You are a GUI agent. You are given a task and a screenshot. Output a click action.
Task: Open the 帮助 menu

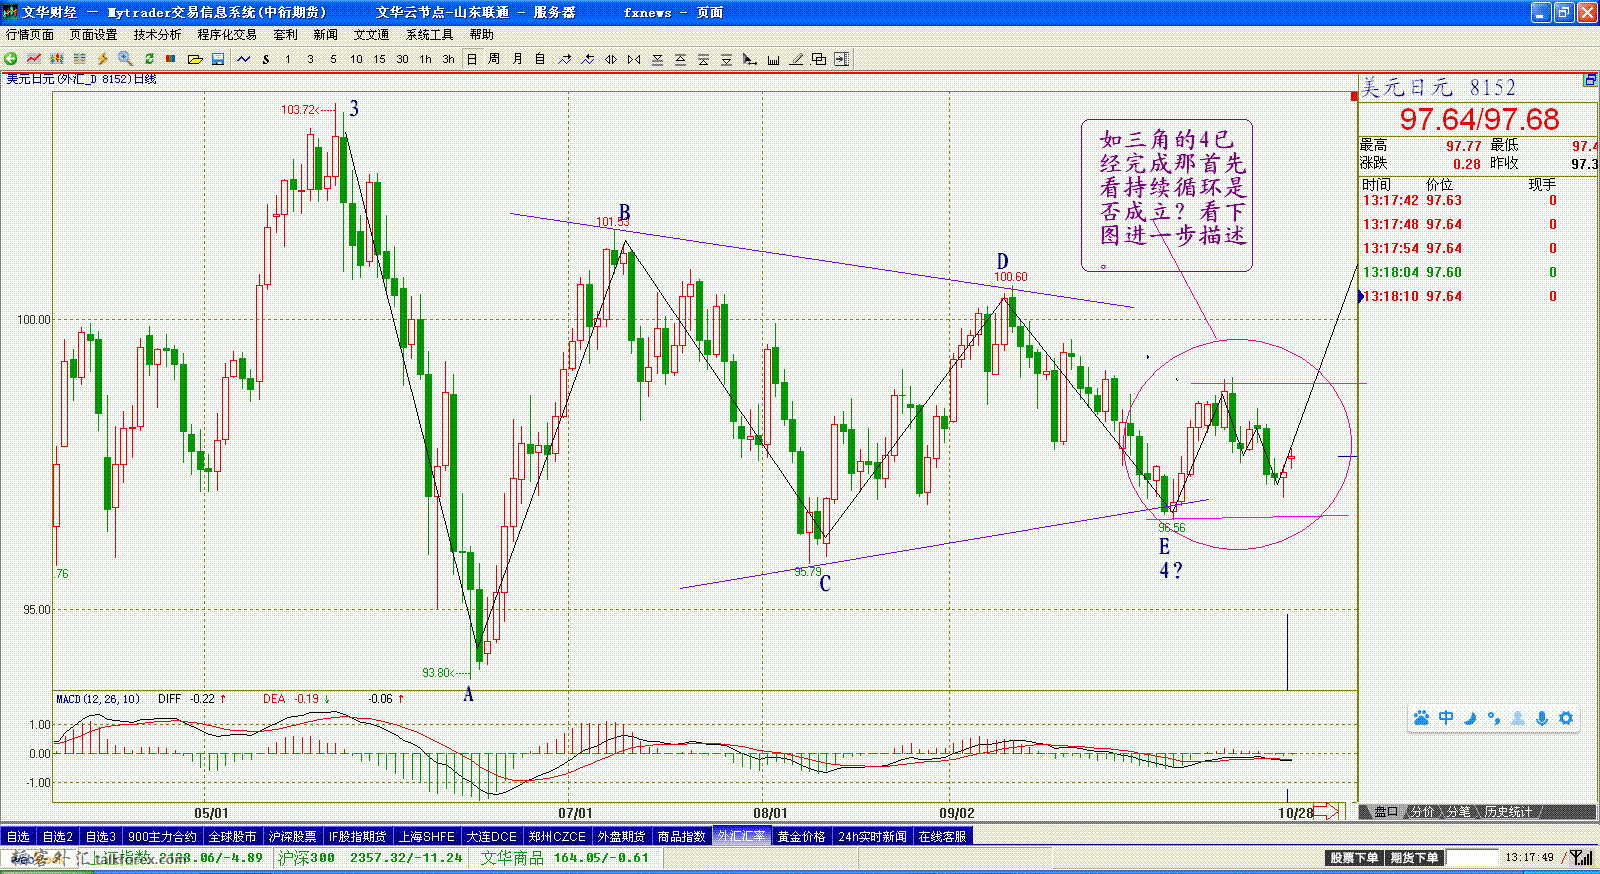tap(481, 35)
